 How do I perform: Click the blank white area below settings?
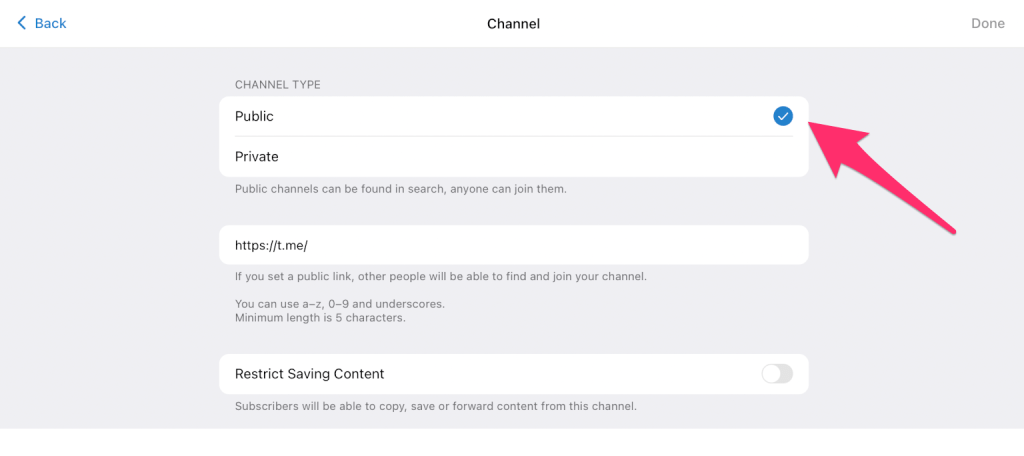(x=512, y=442)
